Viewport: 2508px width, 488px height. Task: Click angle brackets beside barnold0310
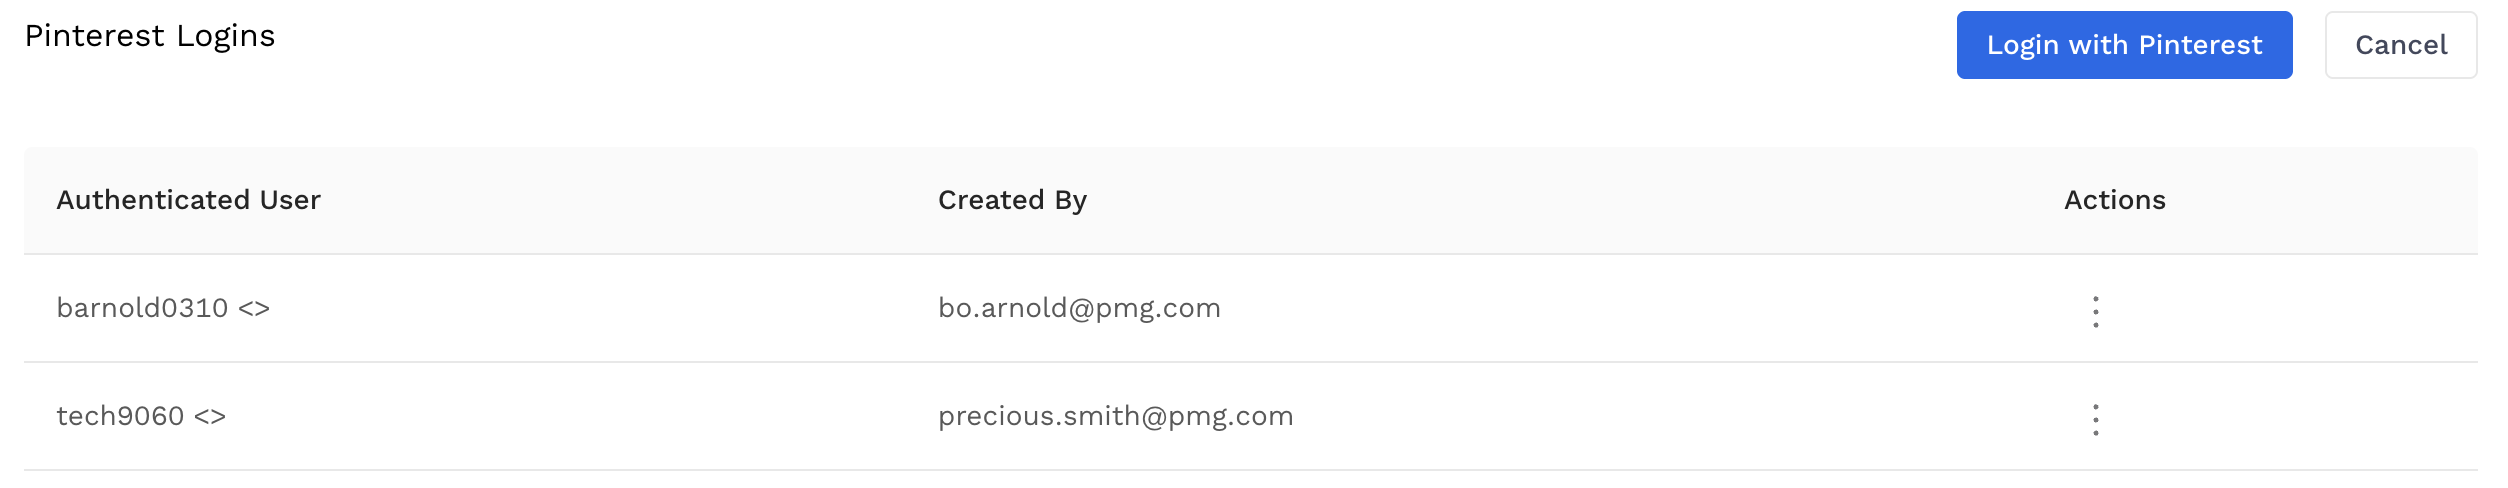tap(254, 309)
